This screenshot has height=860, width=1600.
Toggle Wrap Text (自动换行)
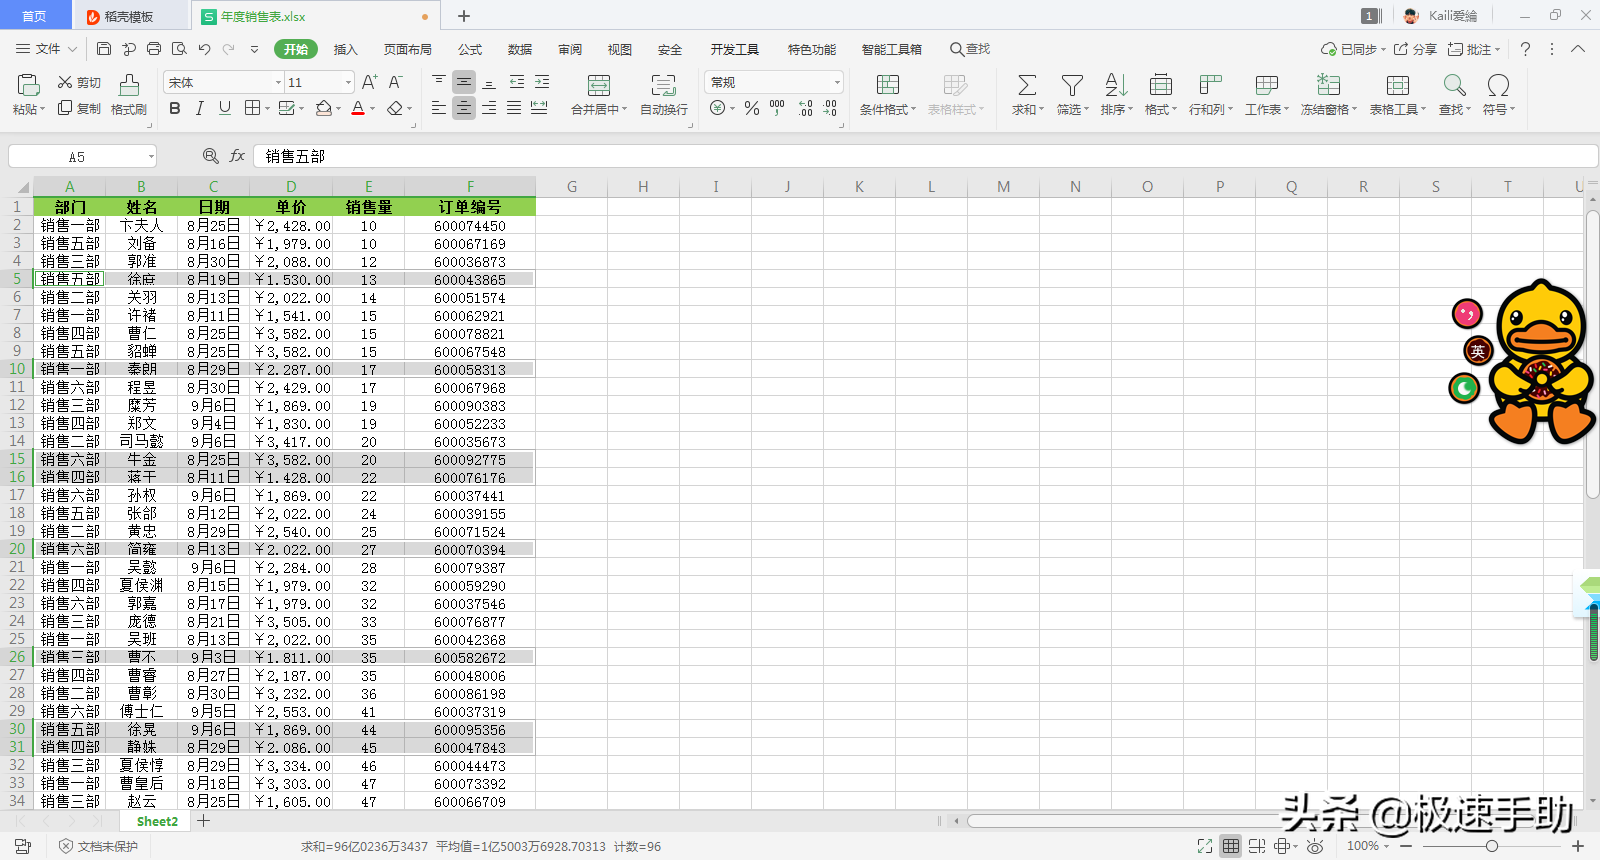[x=664, y=95]
